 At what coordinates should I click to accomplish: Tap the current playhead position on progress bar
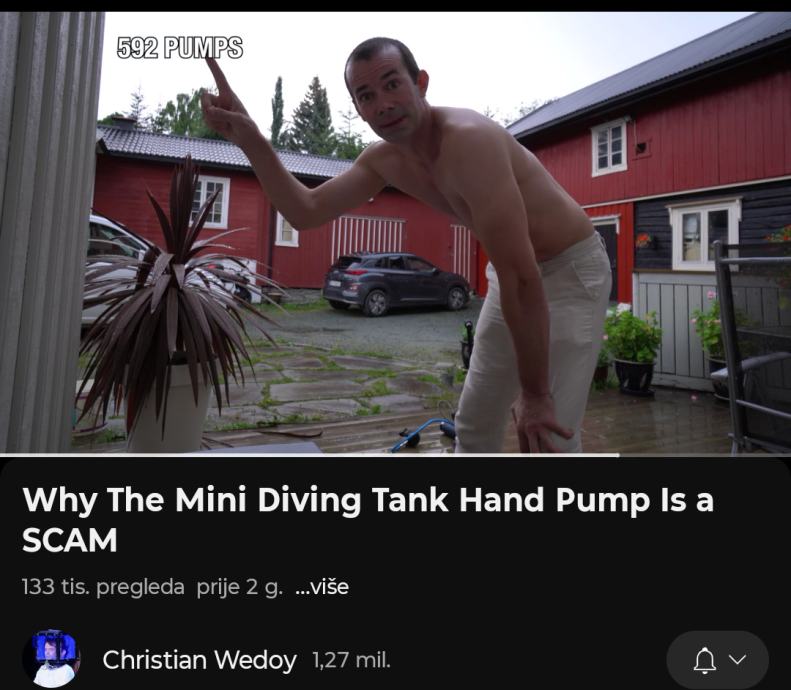619,455
